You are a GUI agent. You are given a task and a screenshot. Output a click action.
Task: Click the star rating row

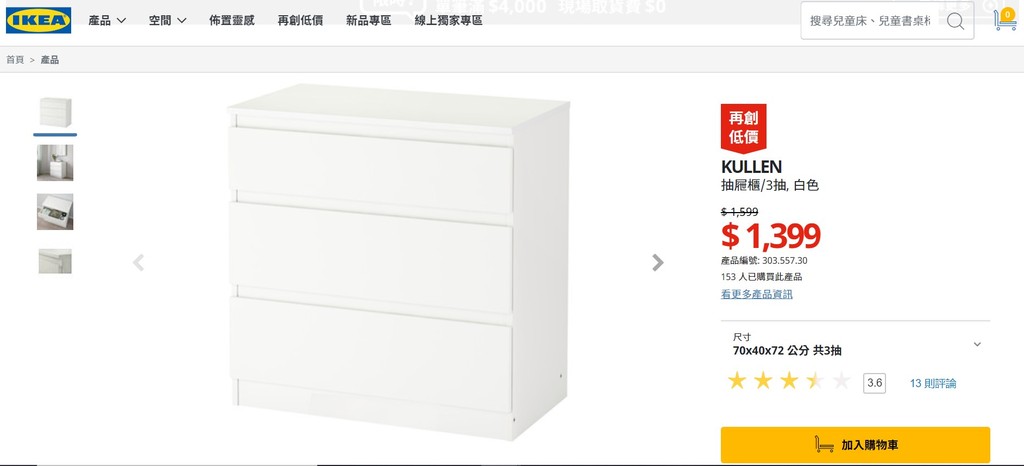coord(789,381)
